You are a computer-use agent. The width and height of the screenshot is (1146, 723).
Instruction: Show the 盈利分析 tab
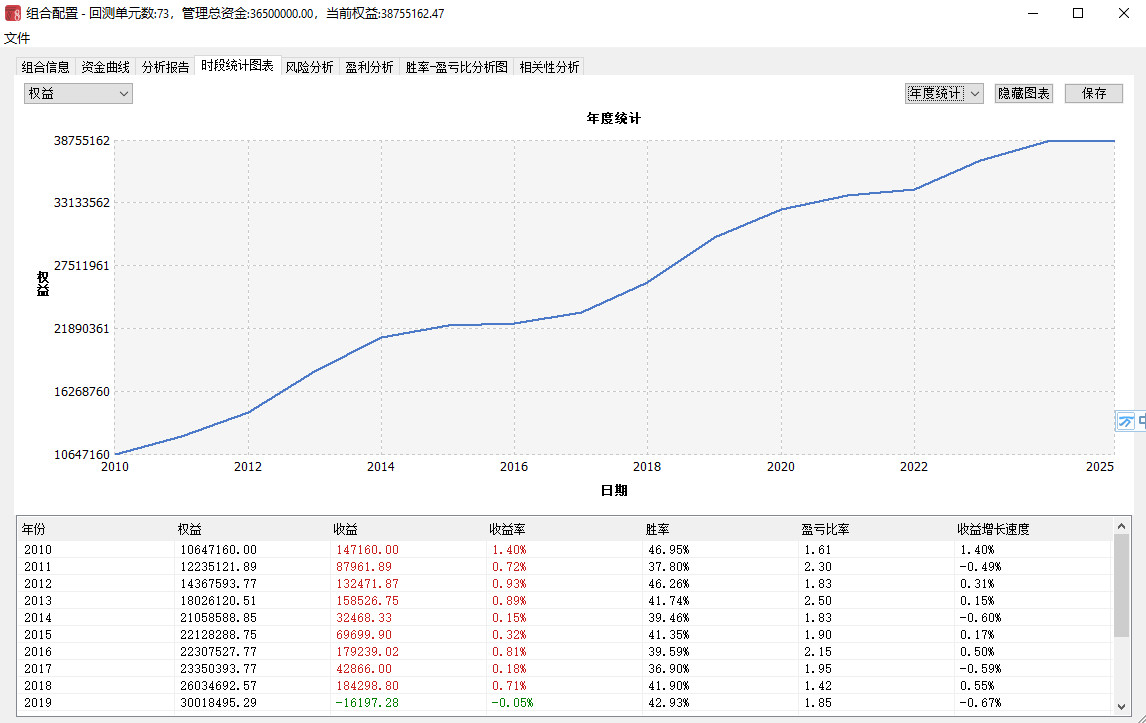coord(369,67)
